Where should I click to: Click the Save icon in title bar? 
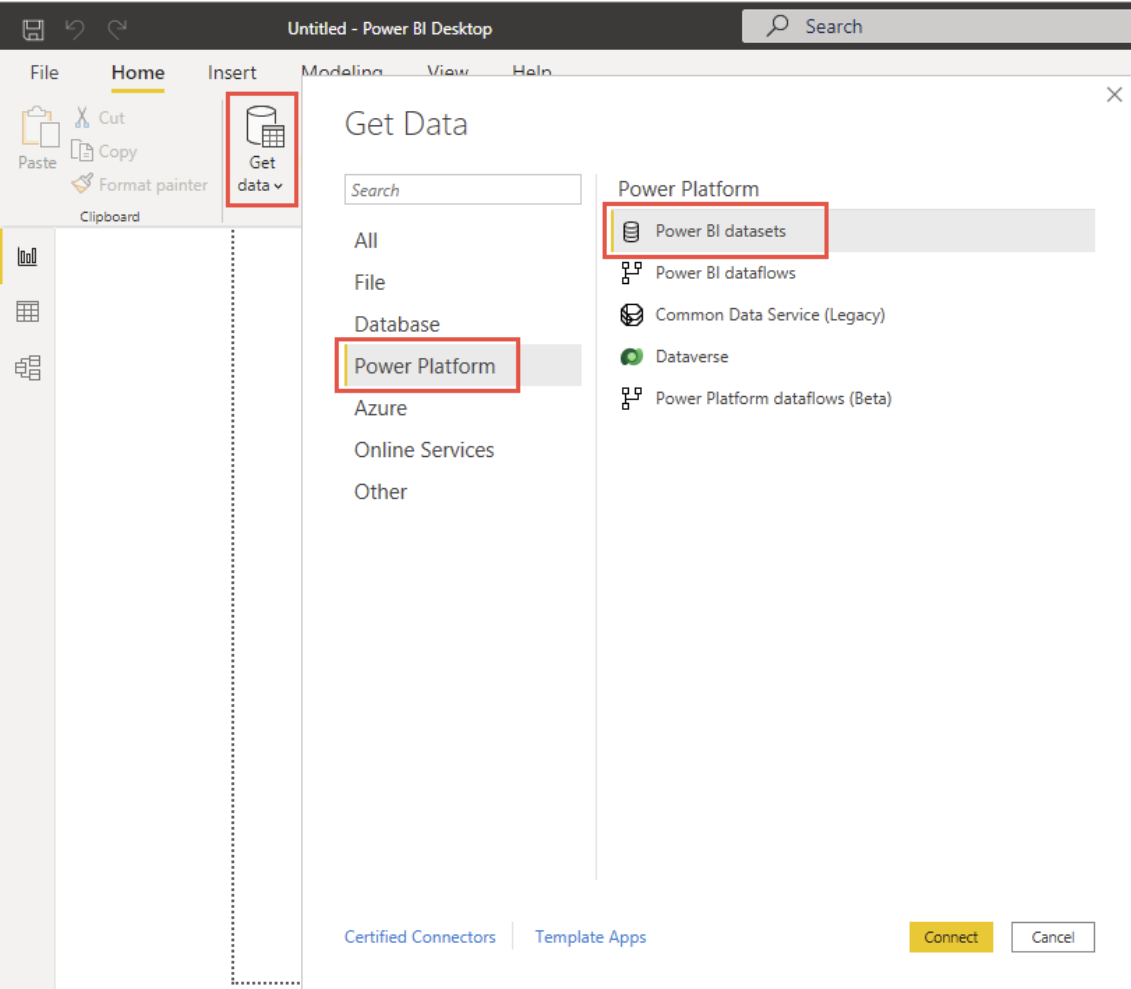pyautogui.click(x=32, y=29)
